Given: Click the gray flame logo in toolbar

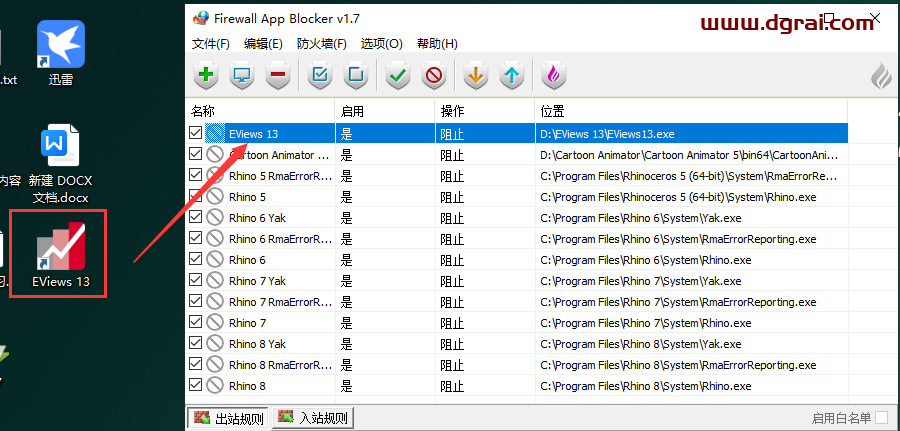Looking at the screenshot, I should tap(882, 76).
